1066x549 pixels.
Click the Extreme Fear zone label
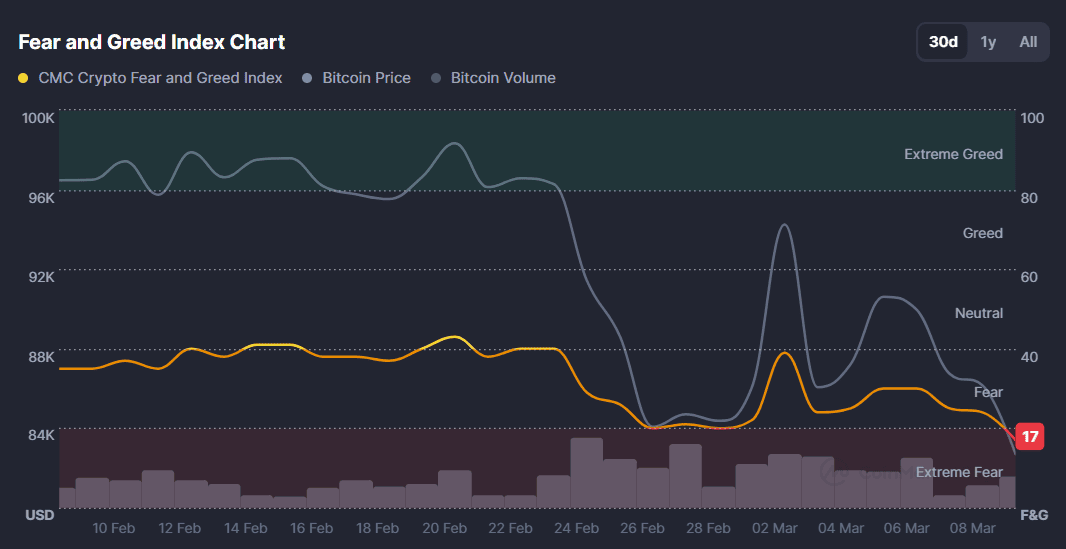tap(959, 472)
